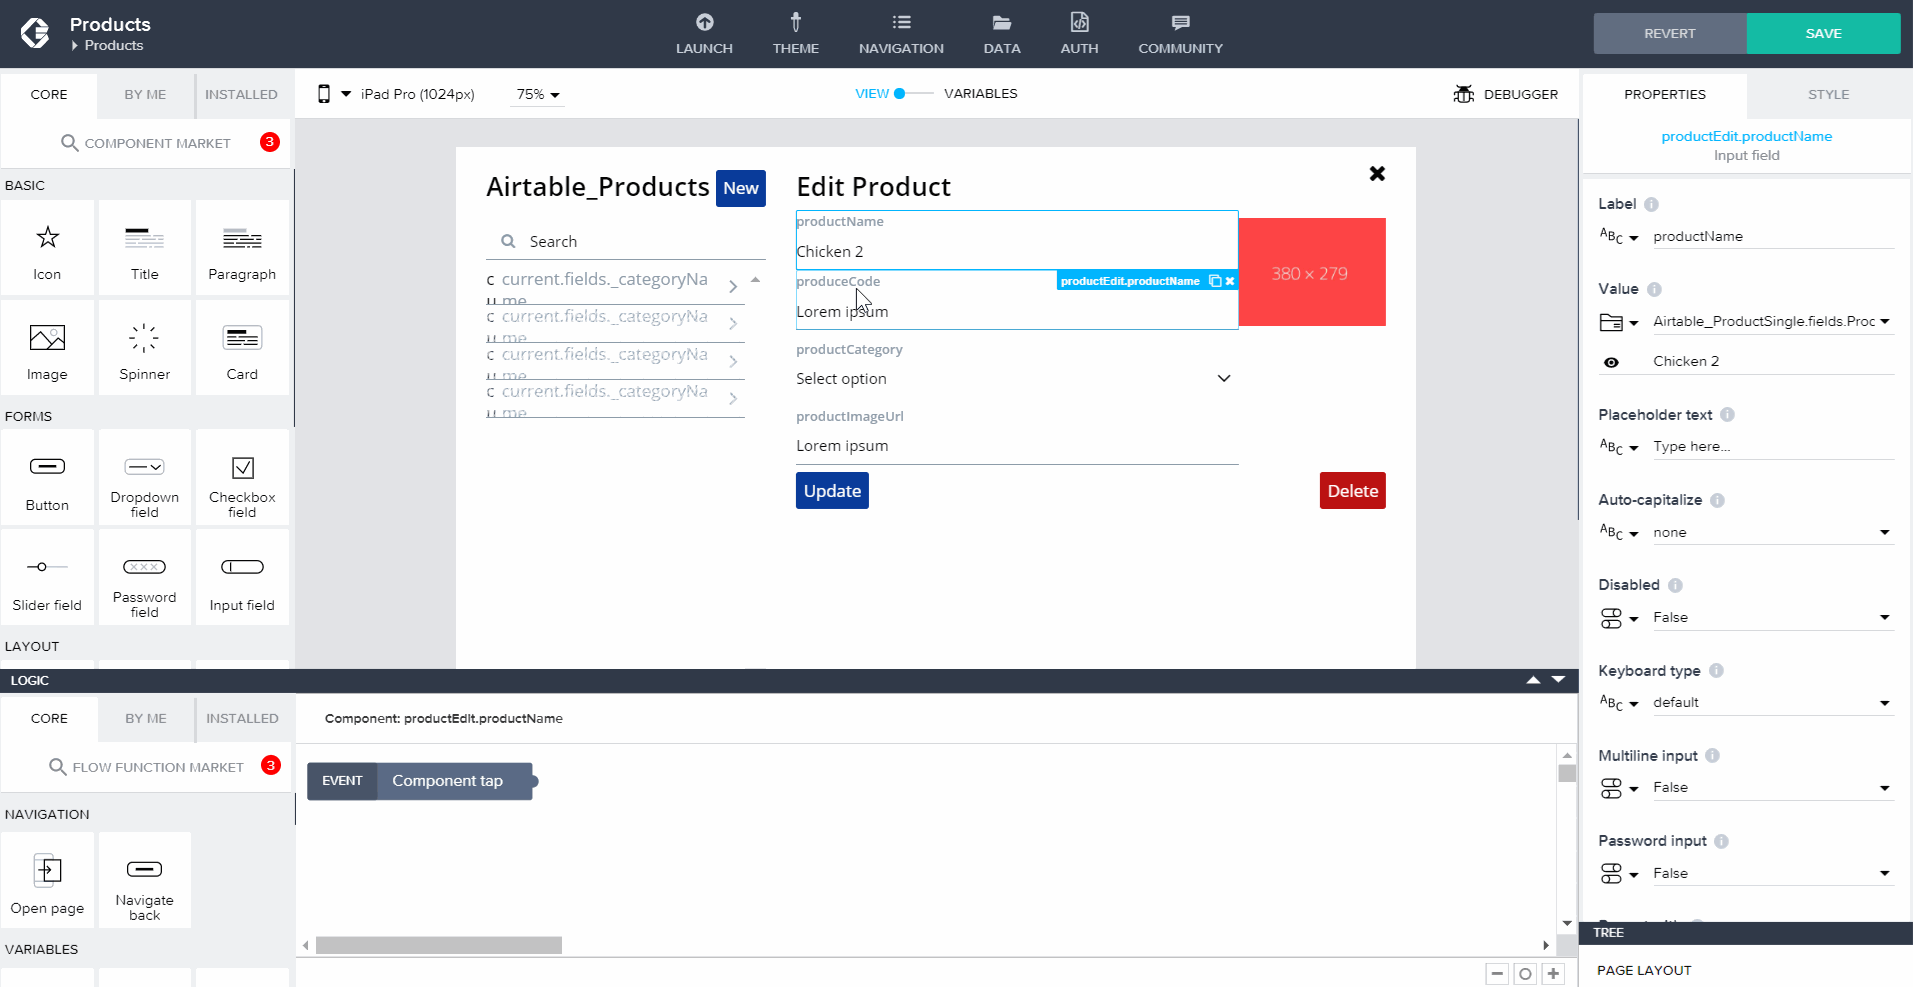1913x987 pixels.
Task: Open Auto-capitalize none dropdown
Action: point(1772,533)
